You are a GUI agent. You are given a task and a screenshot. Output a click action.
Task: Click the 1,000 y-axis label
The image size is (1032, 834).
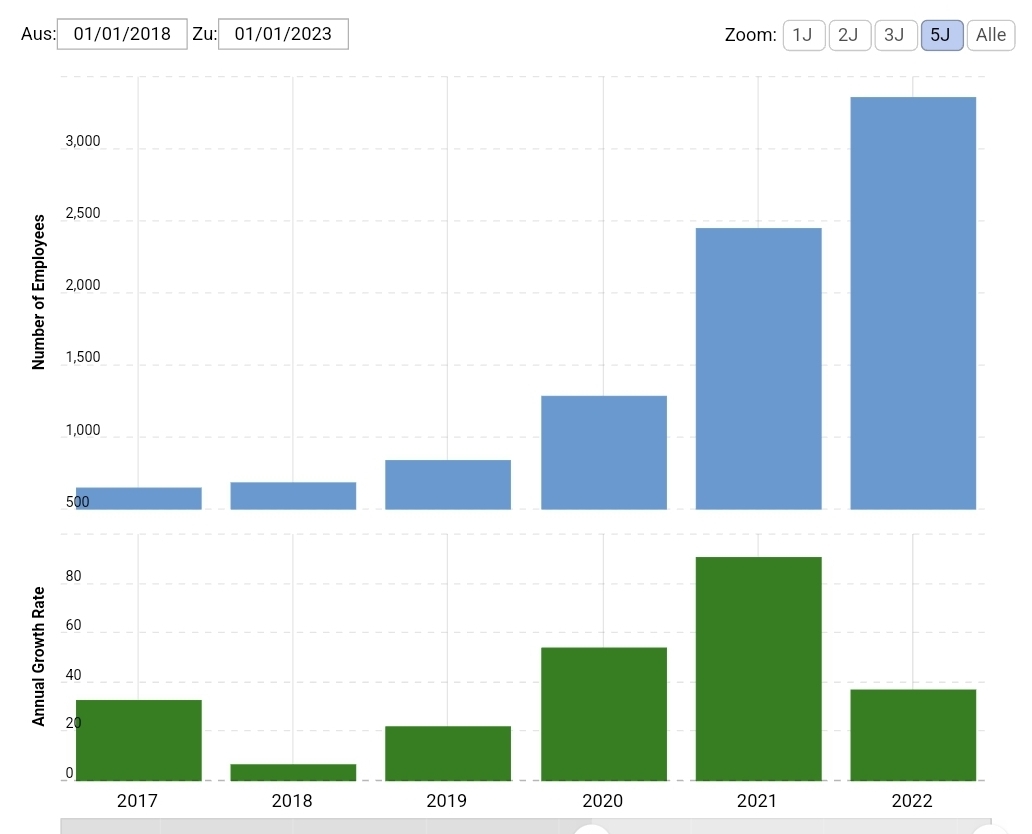click(x=83, y=430)
